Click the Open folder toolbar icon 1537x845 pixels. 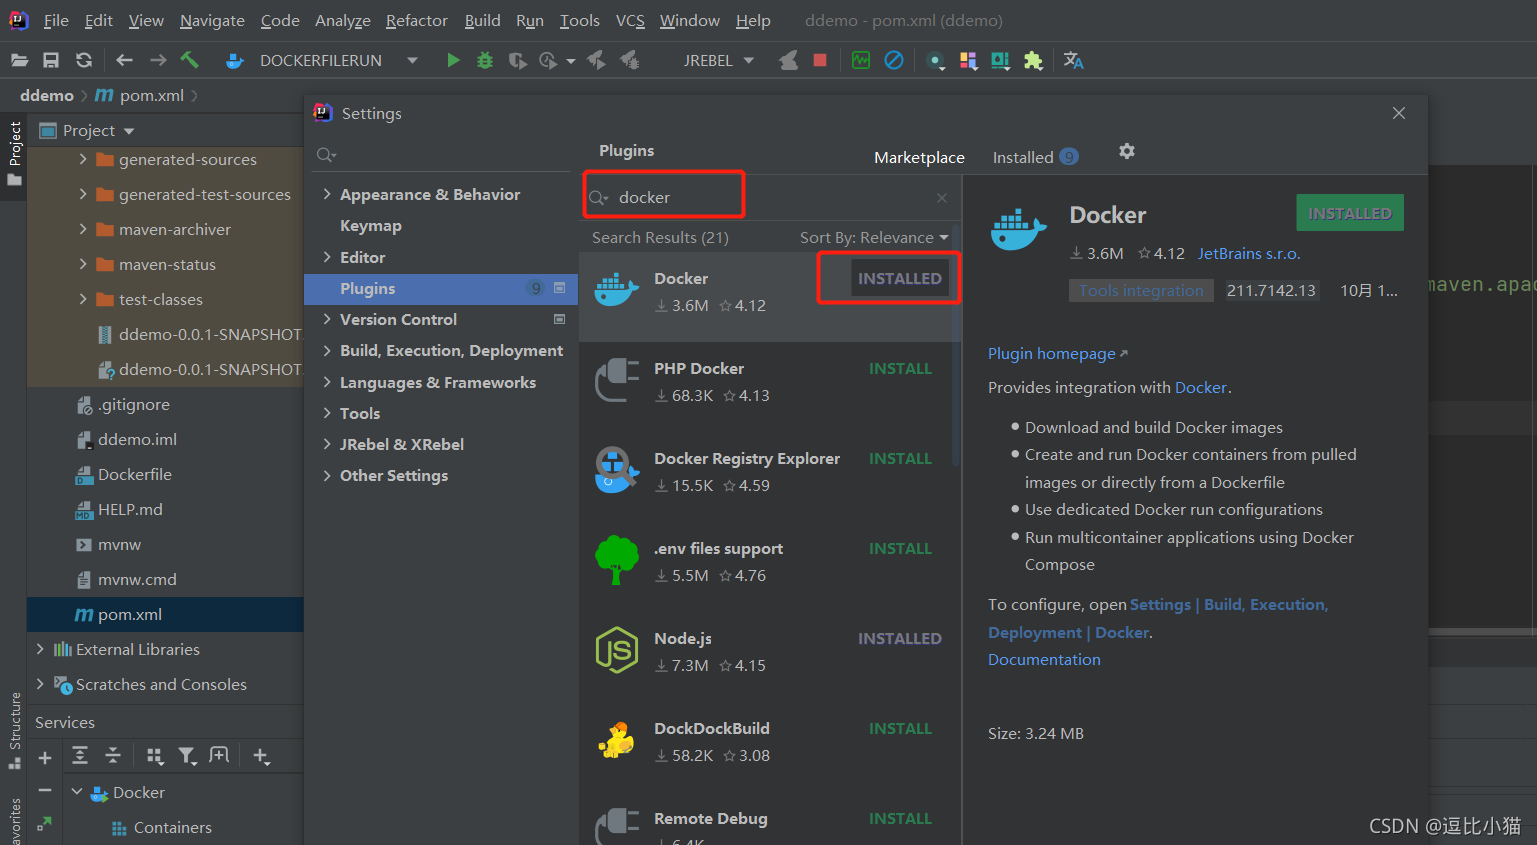point(19,60)
